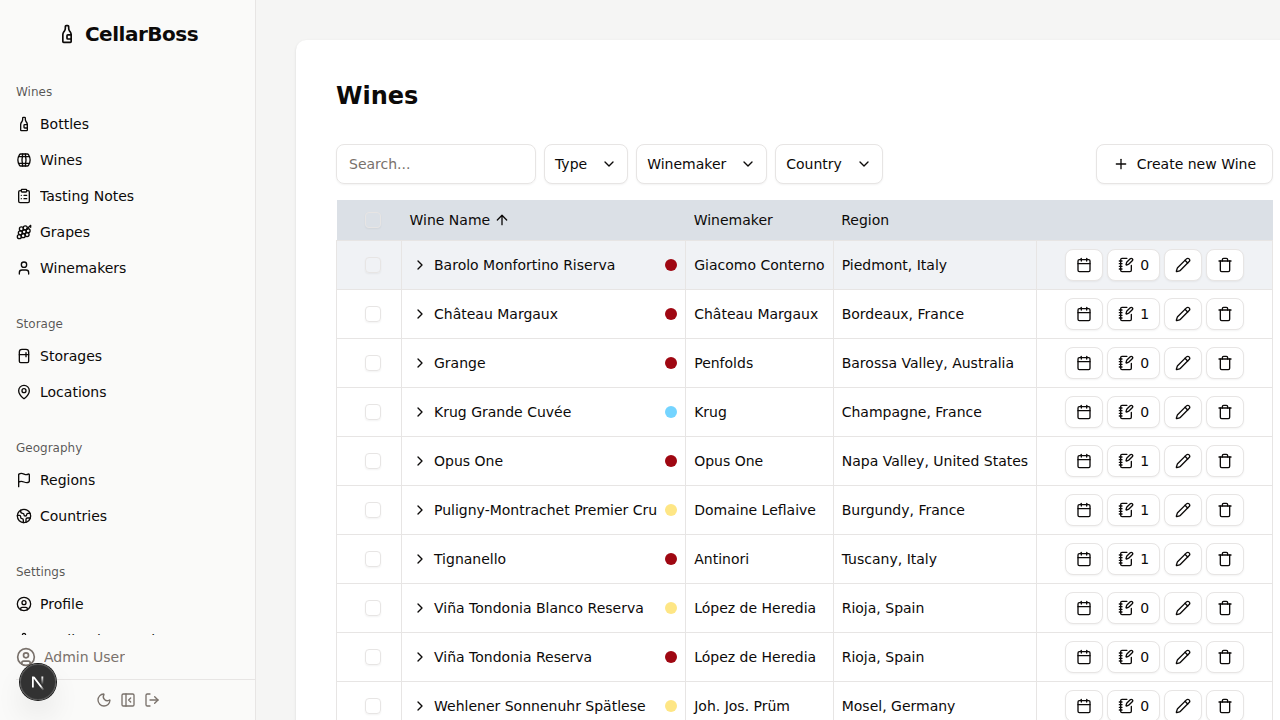Open the CellarBoss logo icon

pos(66,33)
